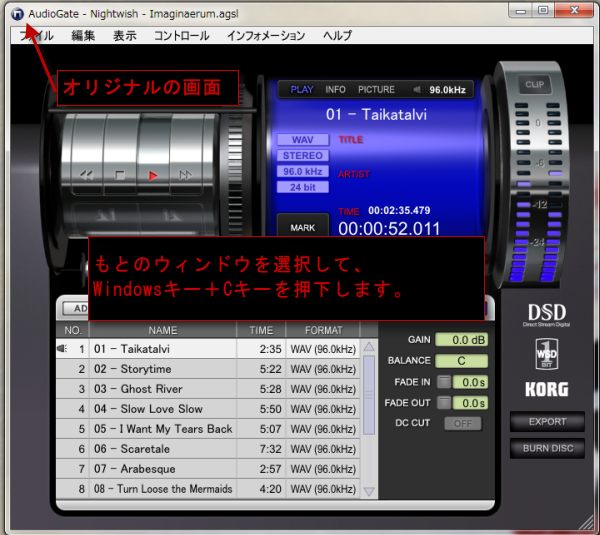Click the EXPORT button
This screenshot has width=600, height=535.
click(x=548, y=422)
